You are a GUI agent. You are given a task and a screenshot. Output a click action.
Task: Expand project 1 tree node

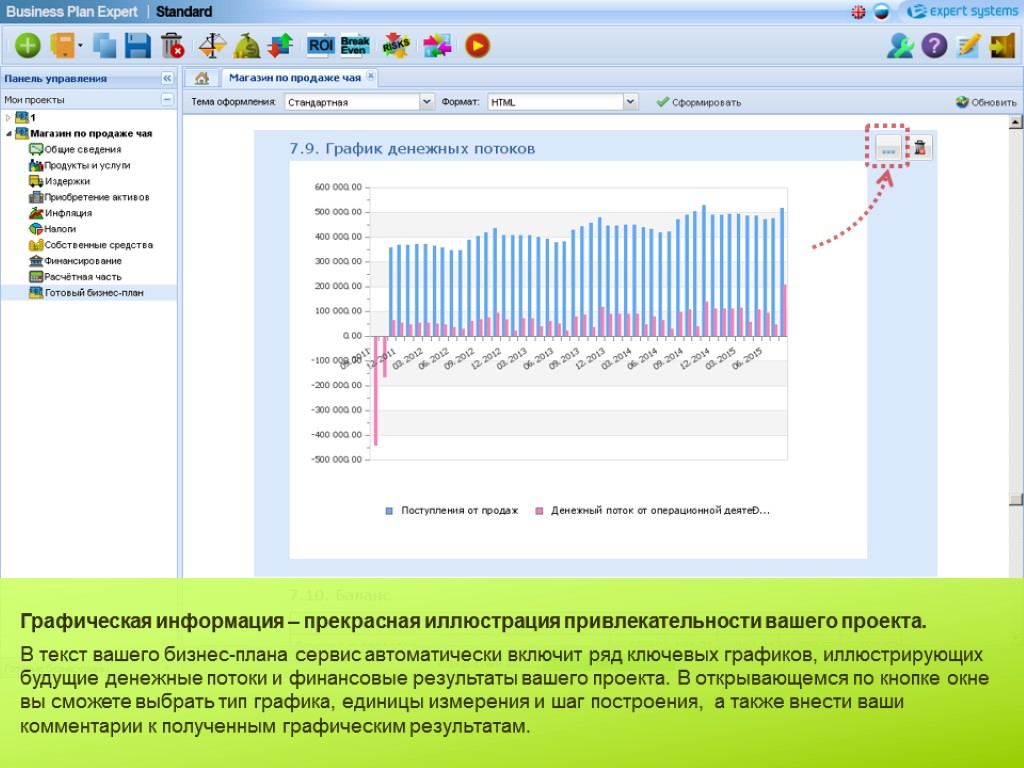coord(8,118)
